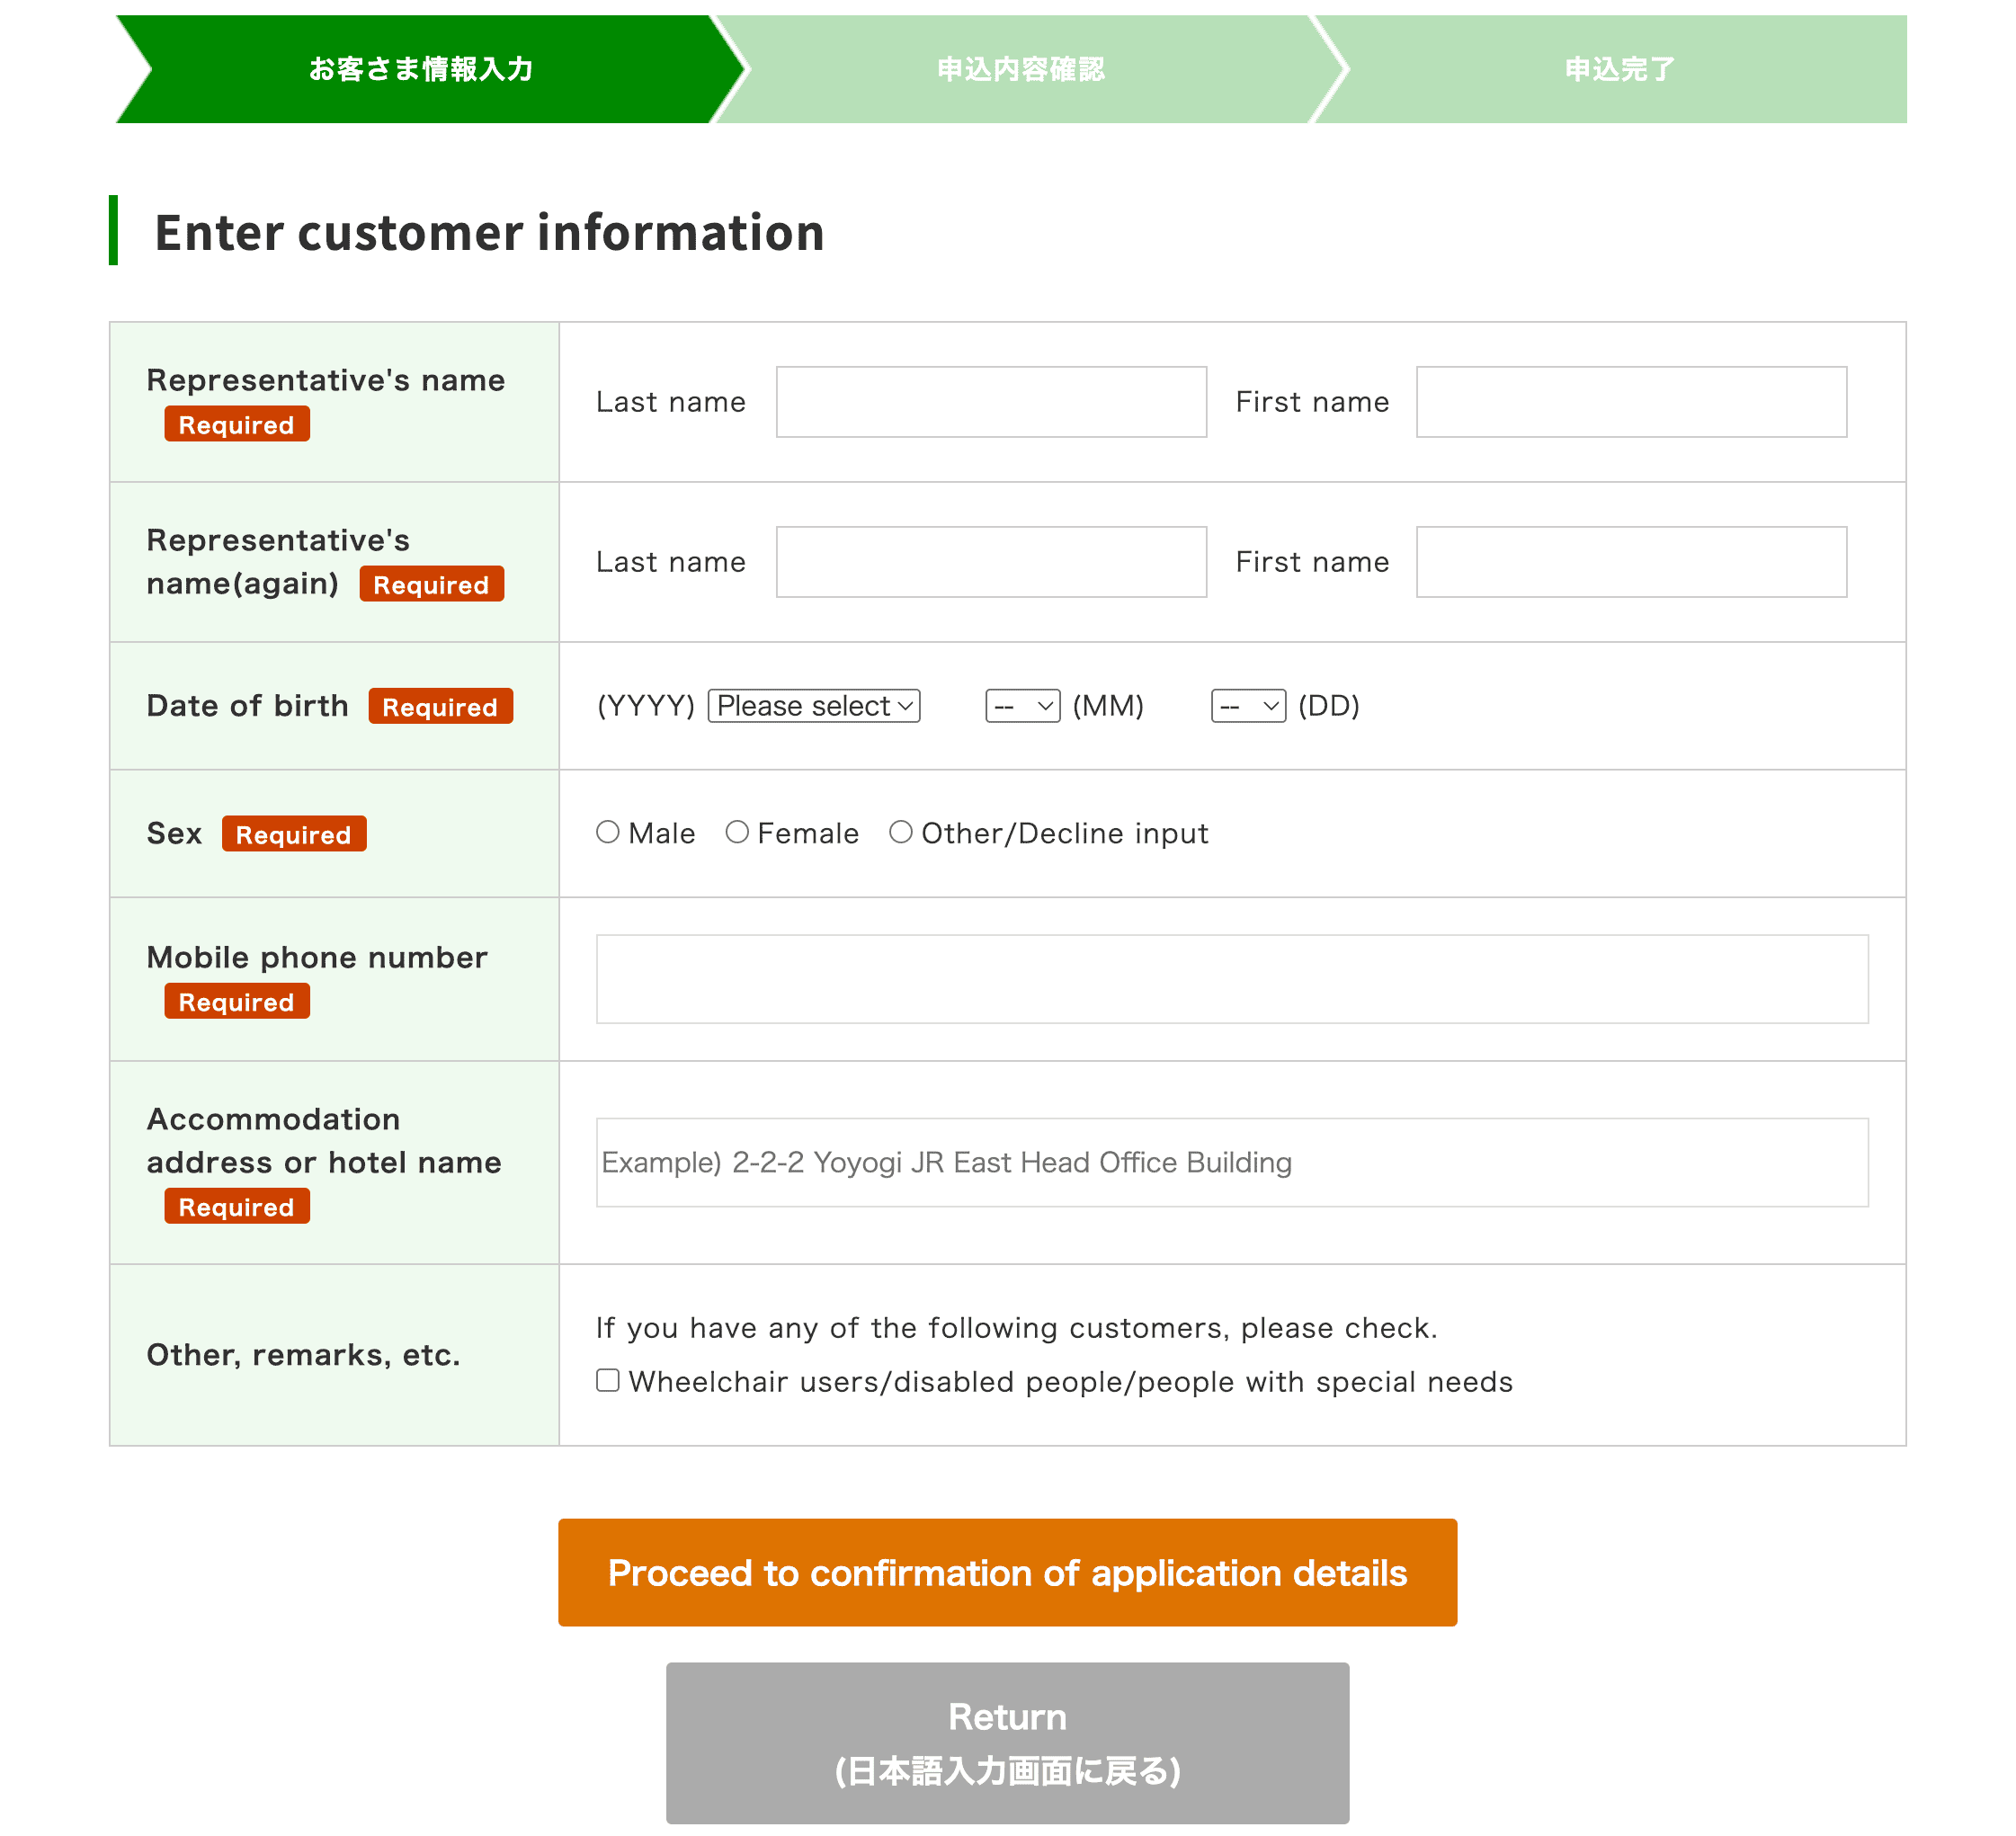Choose Other/Decline input option
This screenshot has height=1836, width=2016.
(901, 832)
